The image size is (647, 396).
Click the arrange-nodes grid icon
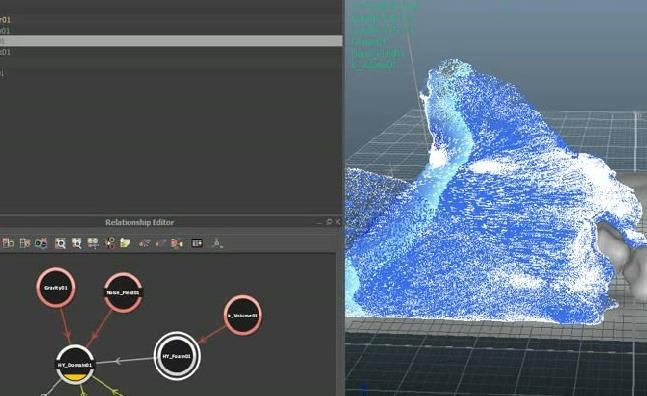[93, 243]
